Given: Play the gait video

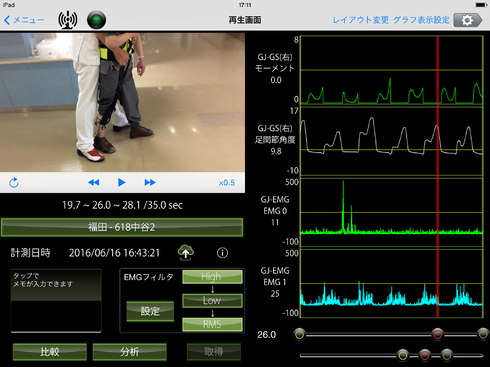Looking at the screenshot, I should [x=122, y=182].
